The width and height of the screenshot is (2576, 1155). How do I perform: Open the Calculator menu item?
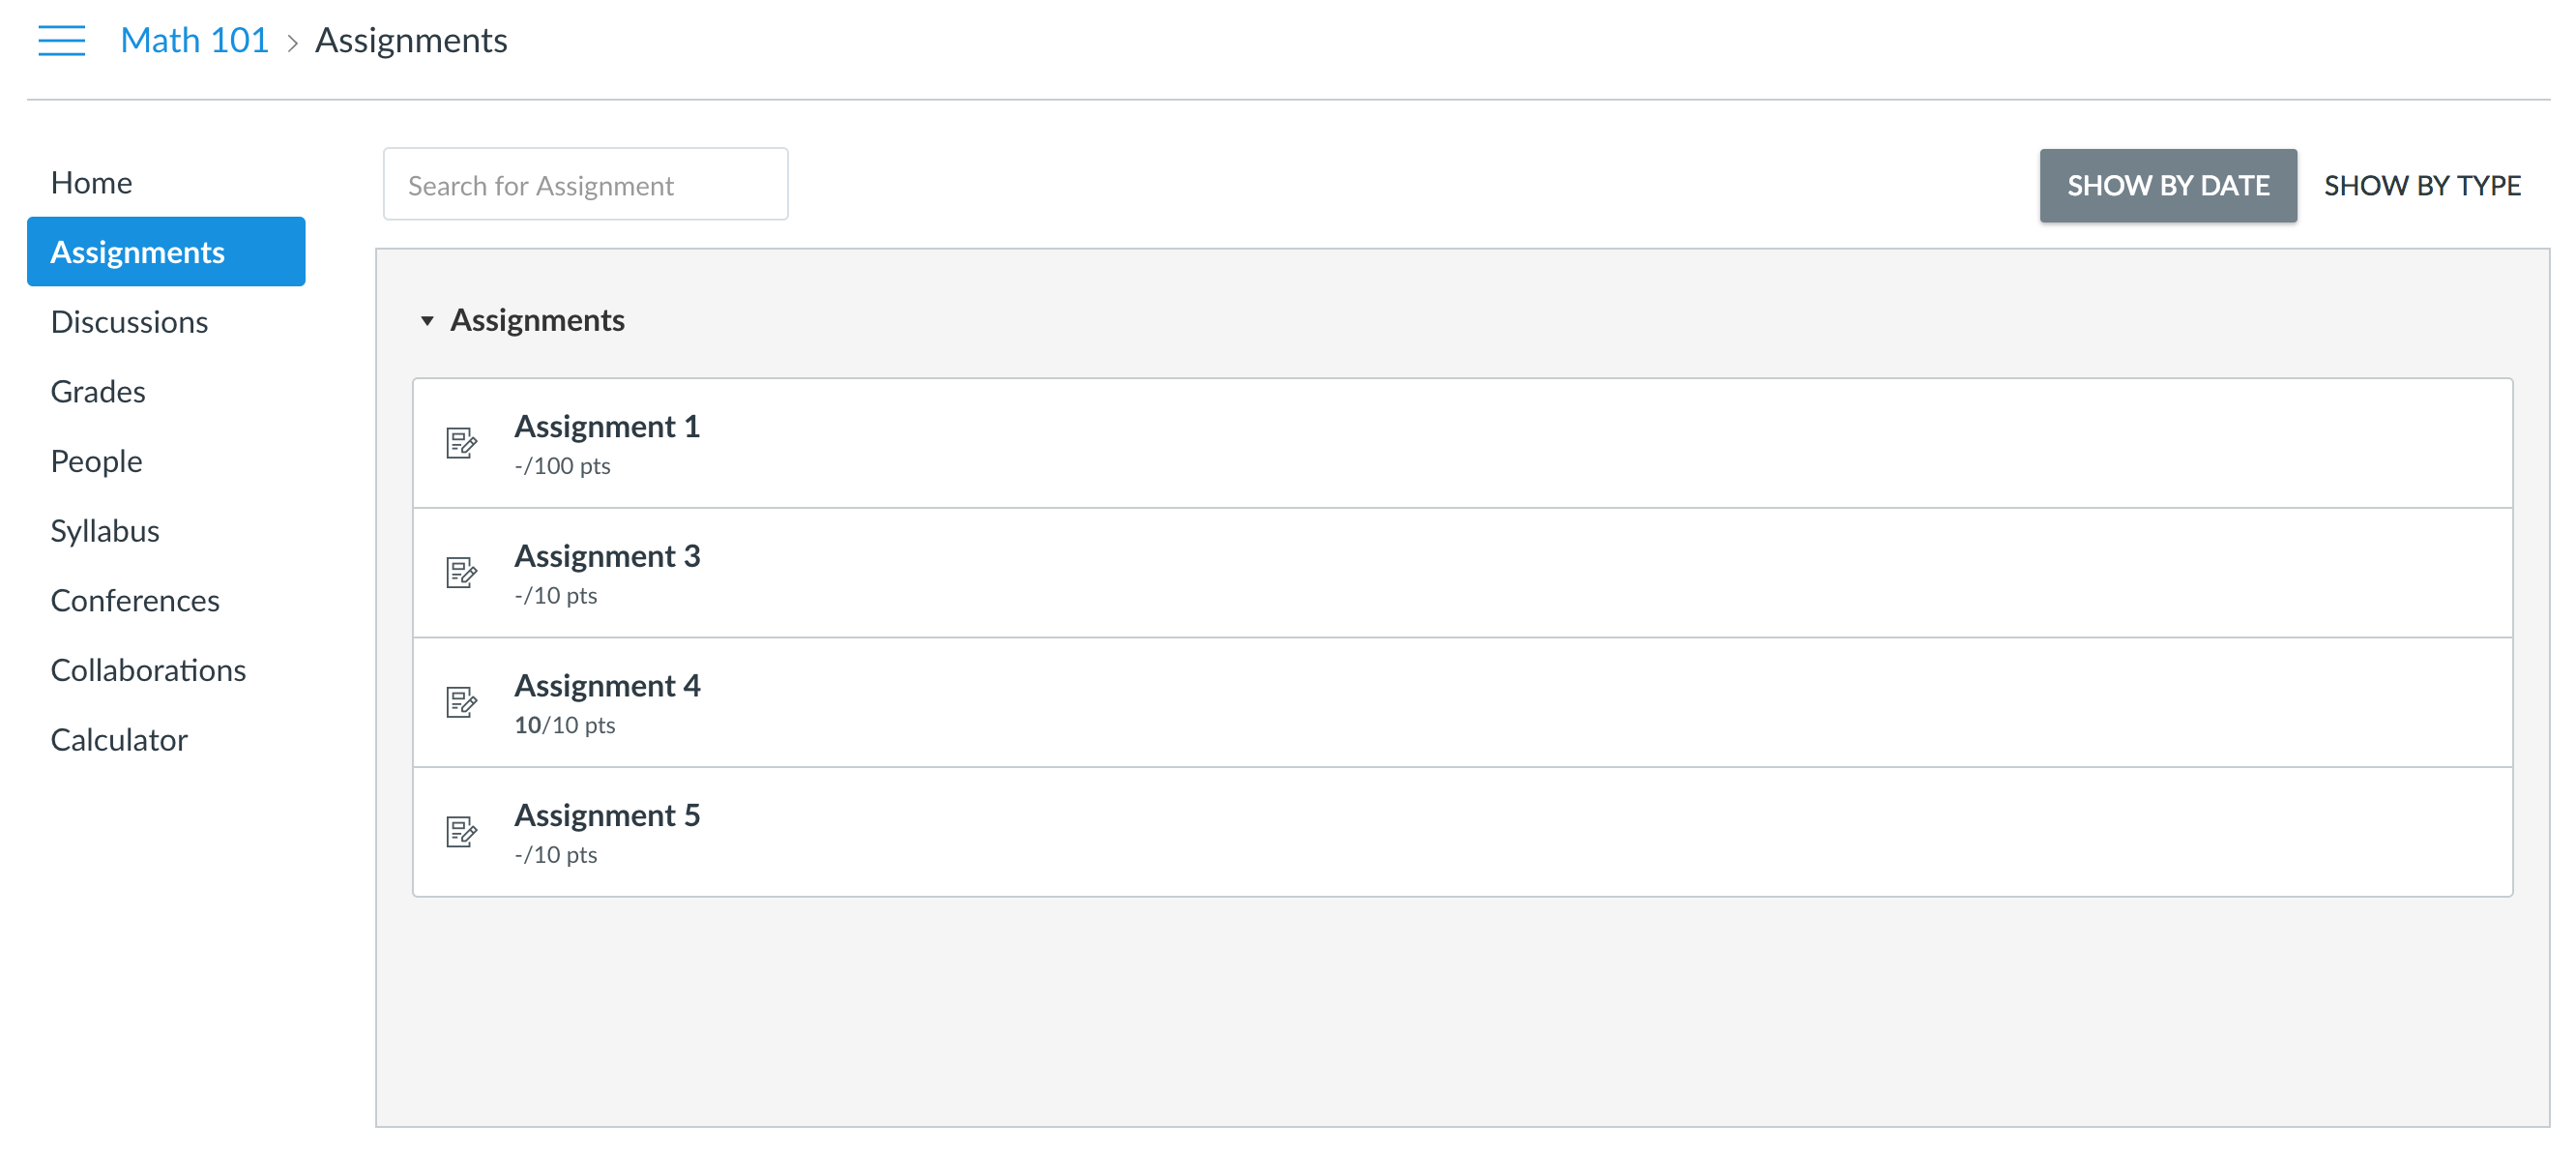[119, 739]
